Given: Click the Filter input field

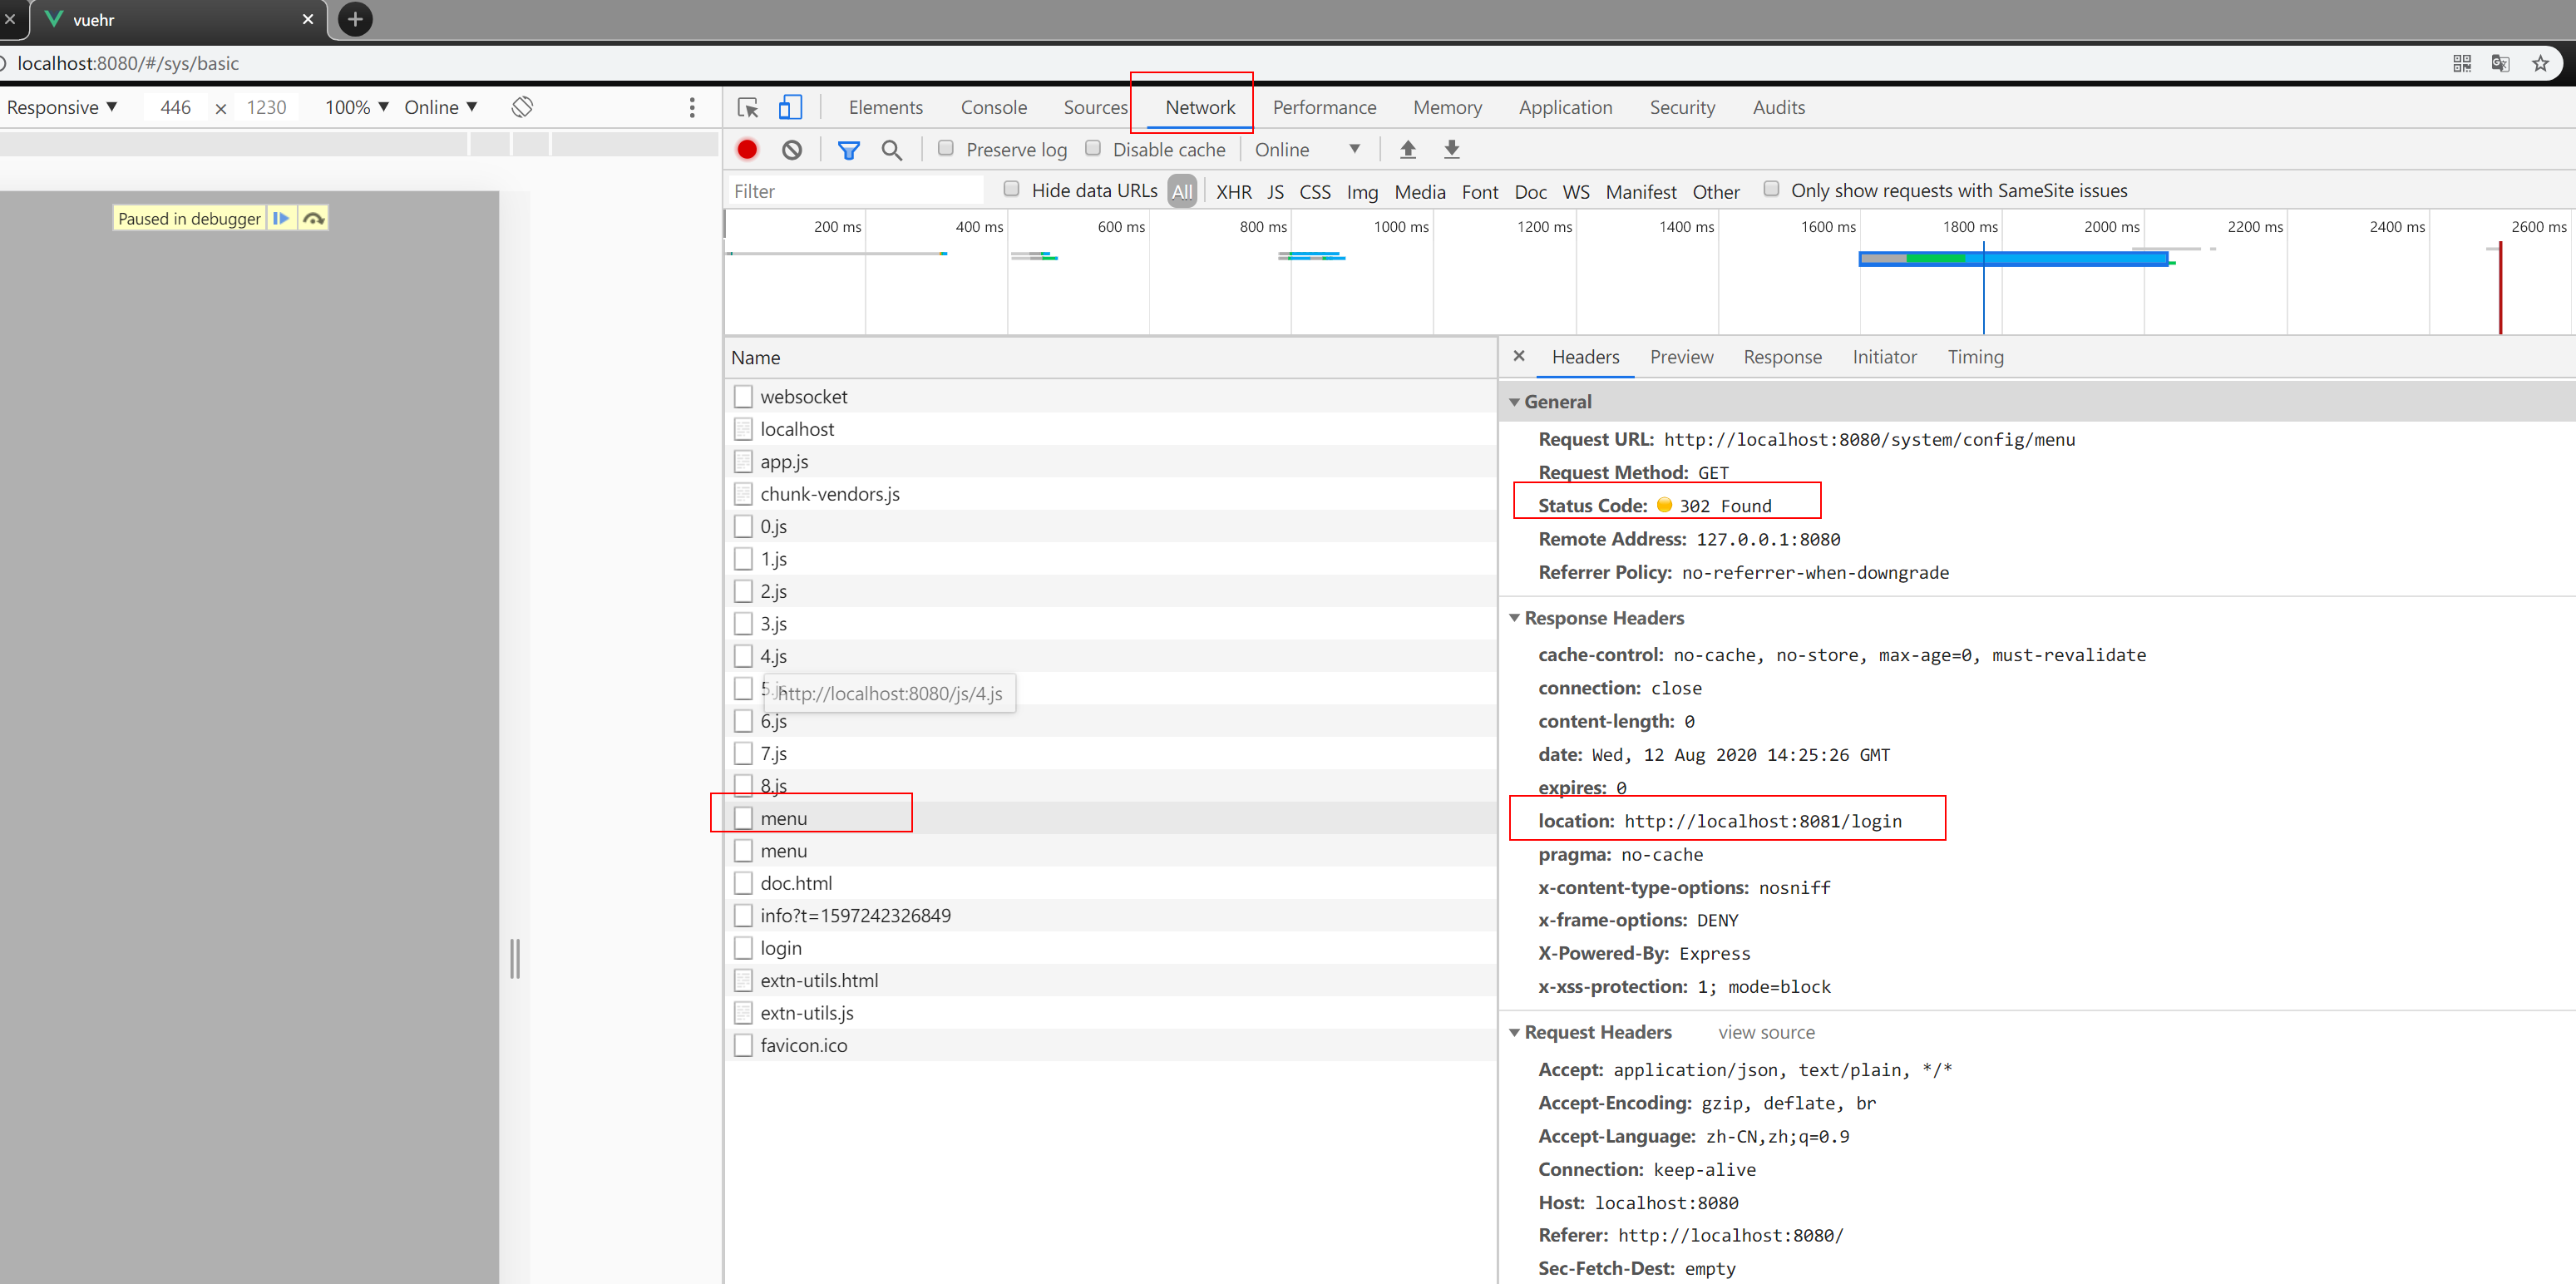Looking at the screenshot, I should coord(855,191).
